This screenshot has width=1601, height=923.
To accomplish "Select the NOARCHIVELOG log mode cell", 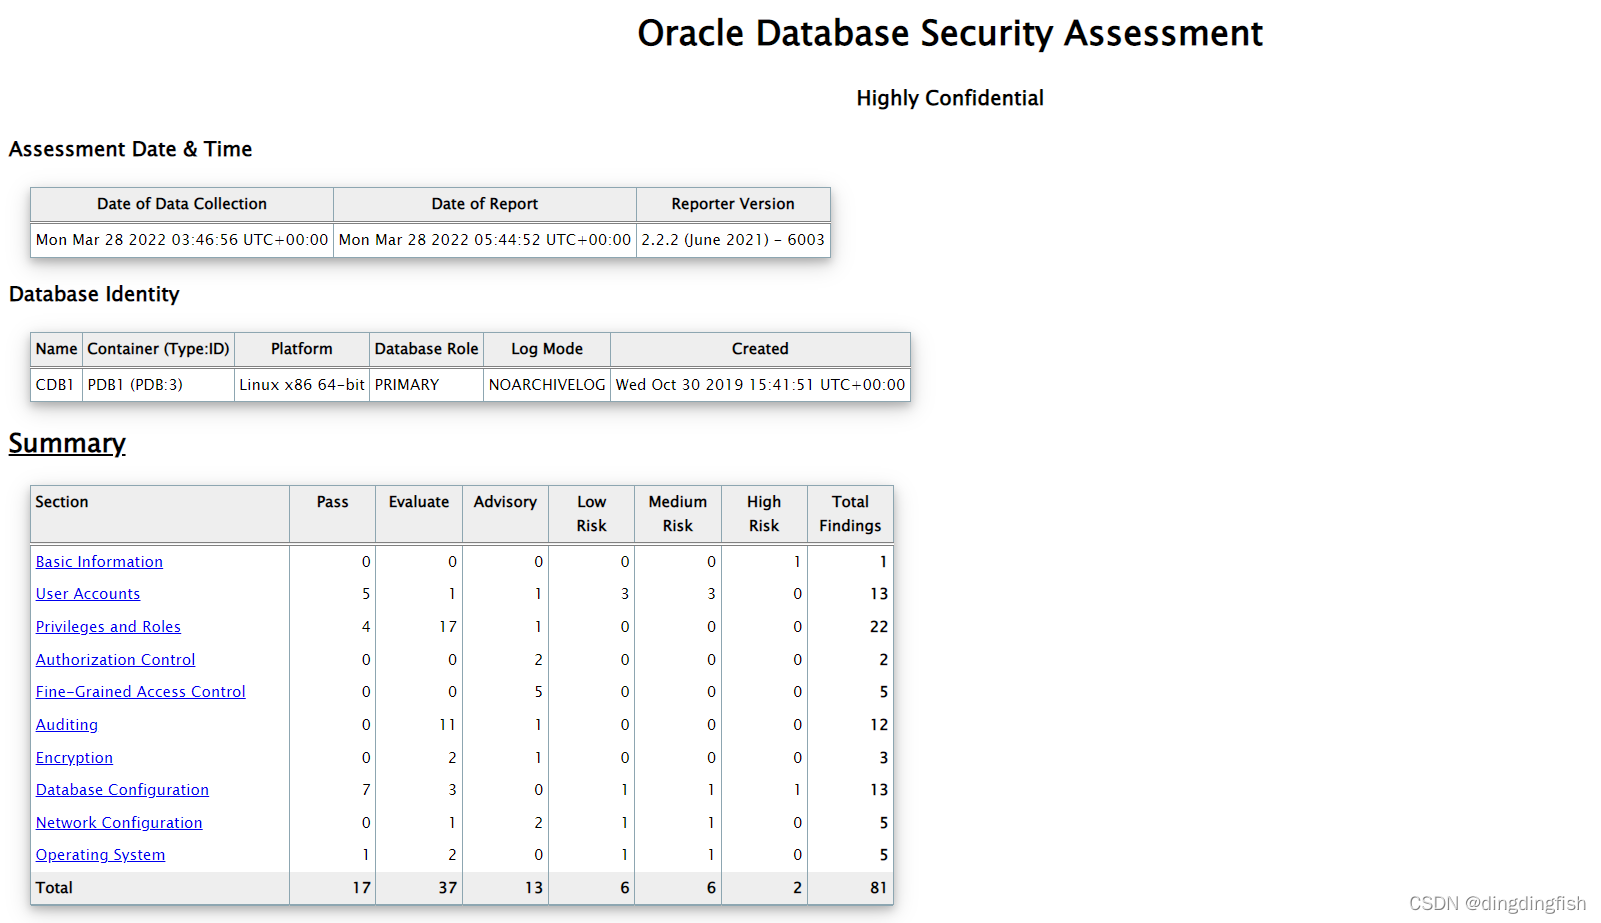I will point(547,385).
